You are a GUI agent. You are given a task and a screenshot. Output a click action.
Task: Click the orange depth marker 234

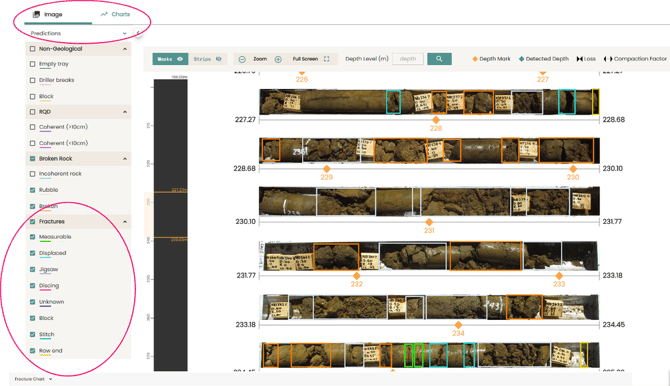pos(458,325)
